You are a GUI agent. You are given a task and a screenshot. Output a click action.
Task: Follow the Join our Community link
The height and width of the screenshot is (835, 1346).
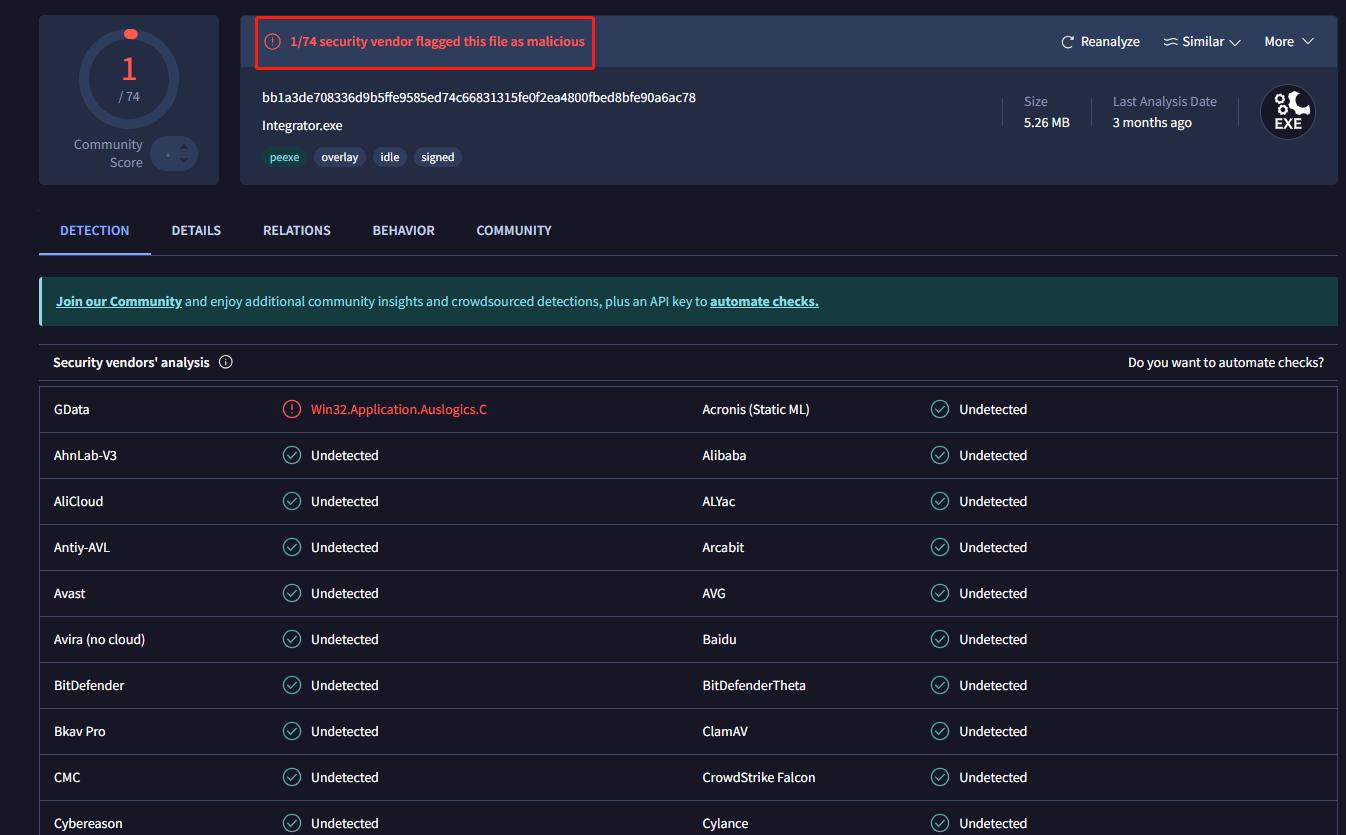119,301
